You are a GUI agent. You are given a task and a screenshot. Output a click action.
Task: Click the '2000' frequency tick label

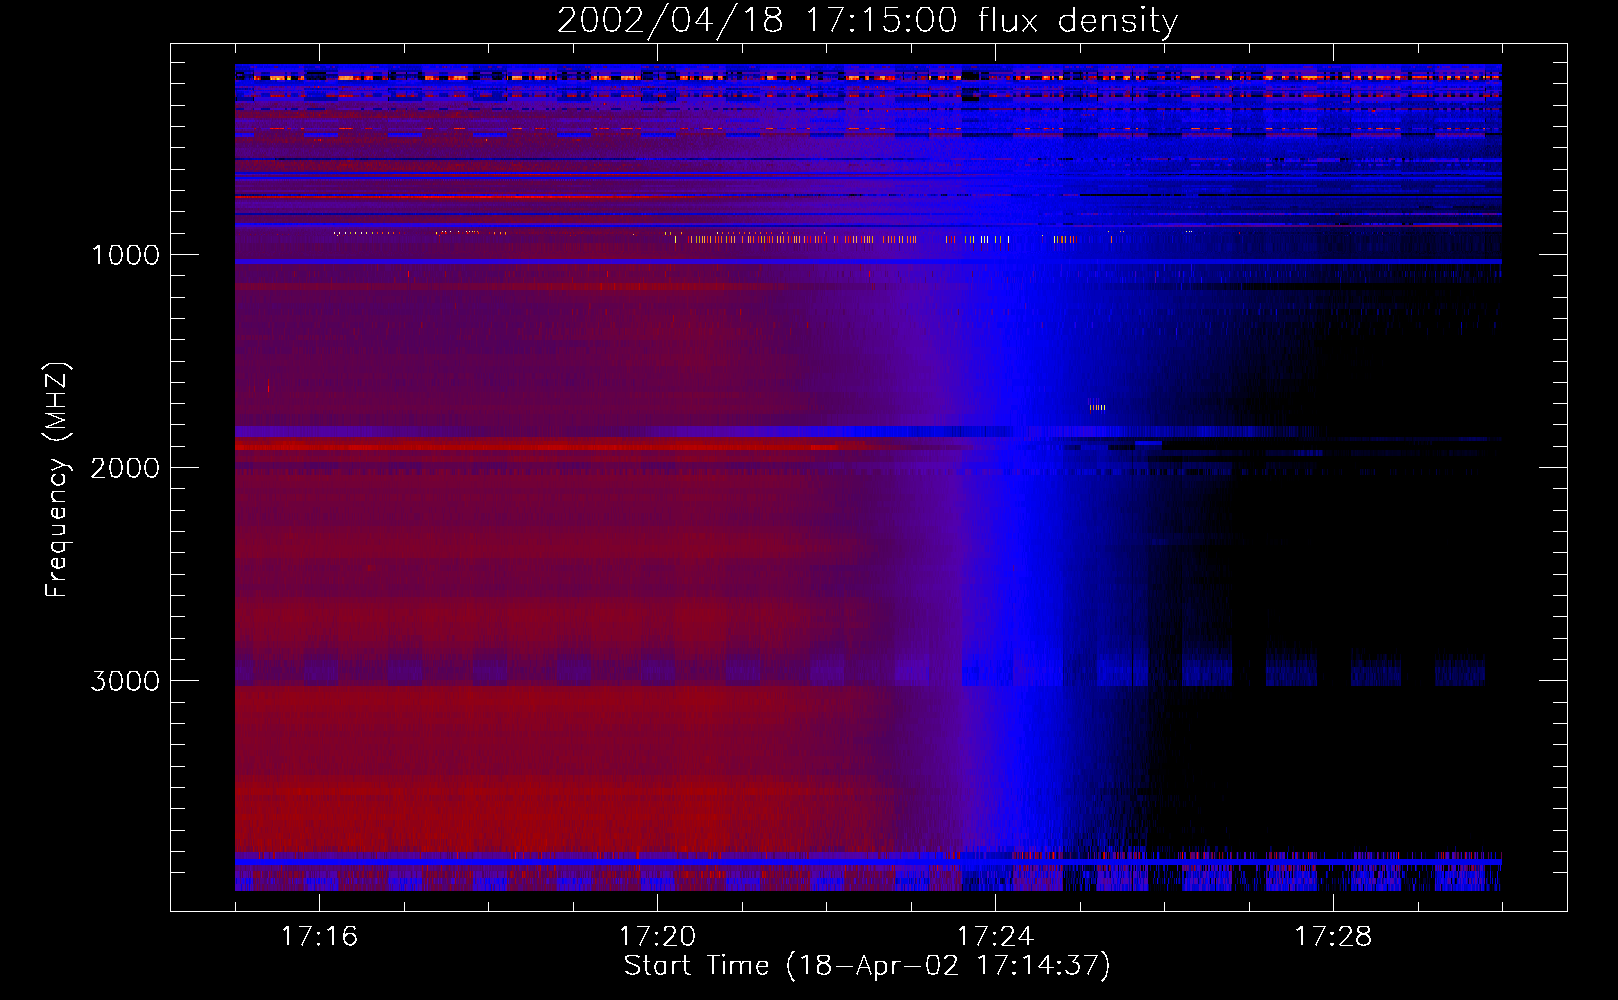pos(125,468)
